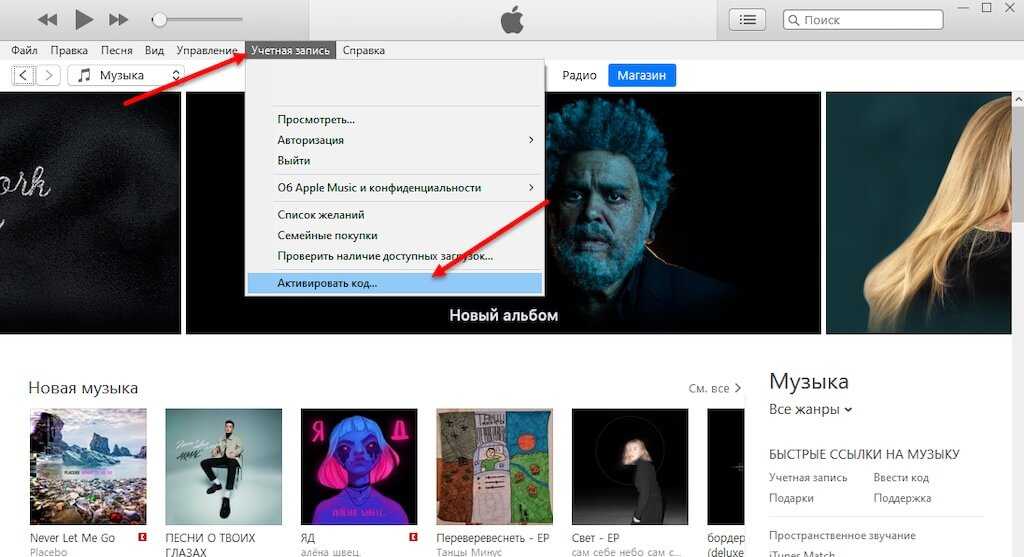Switch to the Магазин tab
Viewport: 1024px width, 557px height.
[x=641, y=75]
